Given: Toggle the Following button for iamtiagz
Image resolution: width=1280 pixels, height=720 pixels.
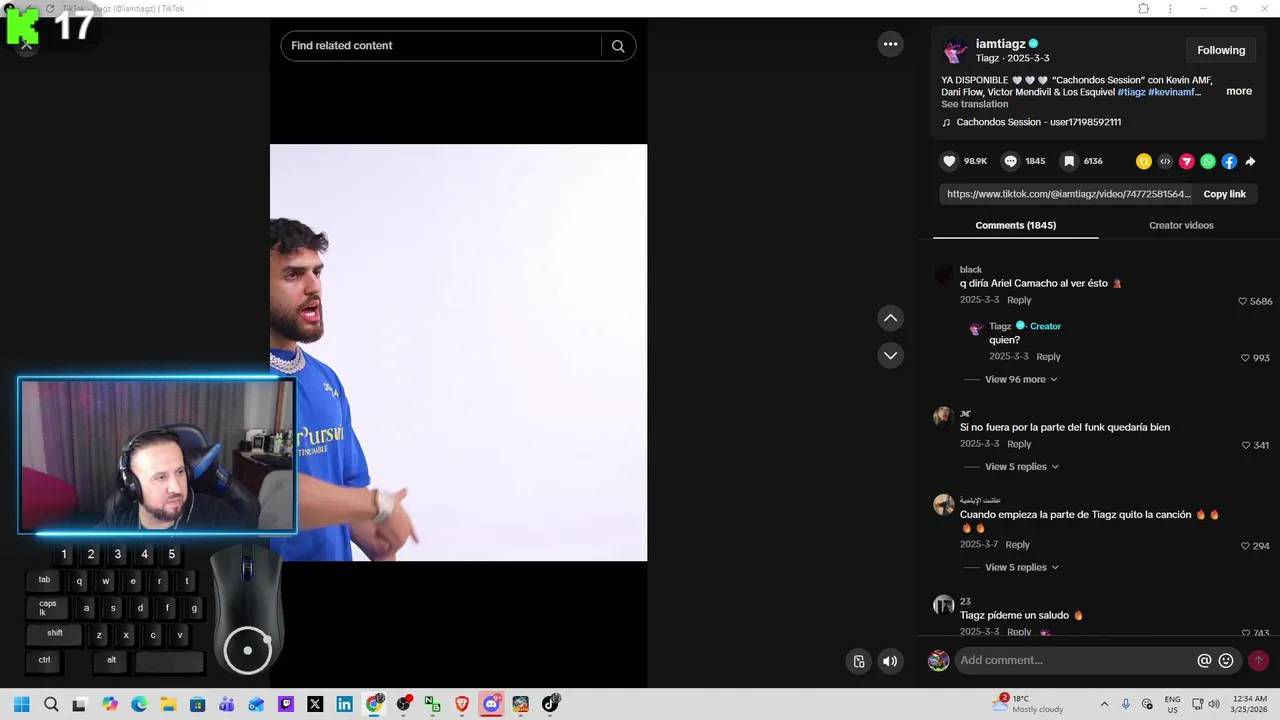Looking at the screenshot, I should point(1221,50).
